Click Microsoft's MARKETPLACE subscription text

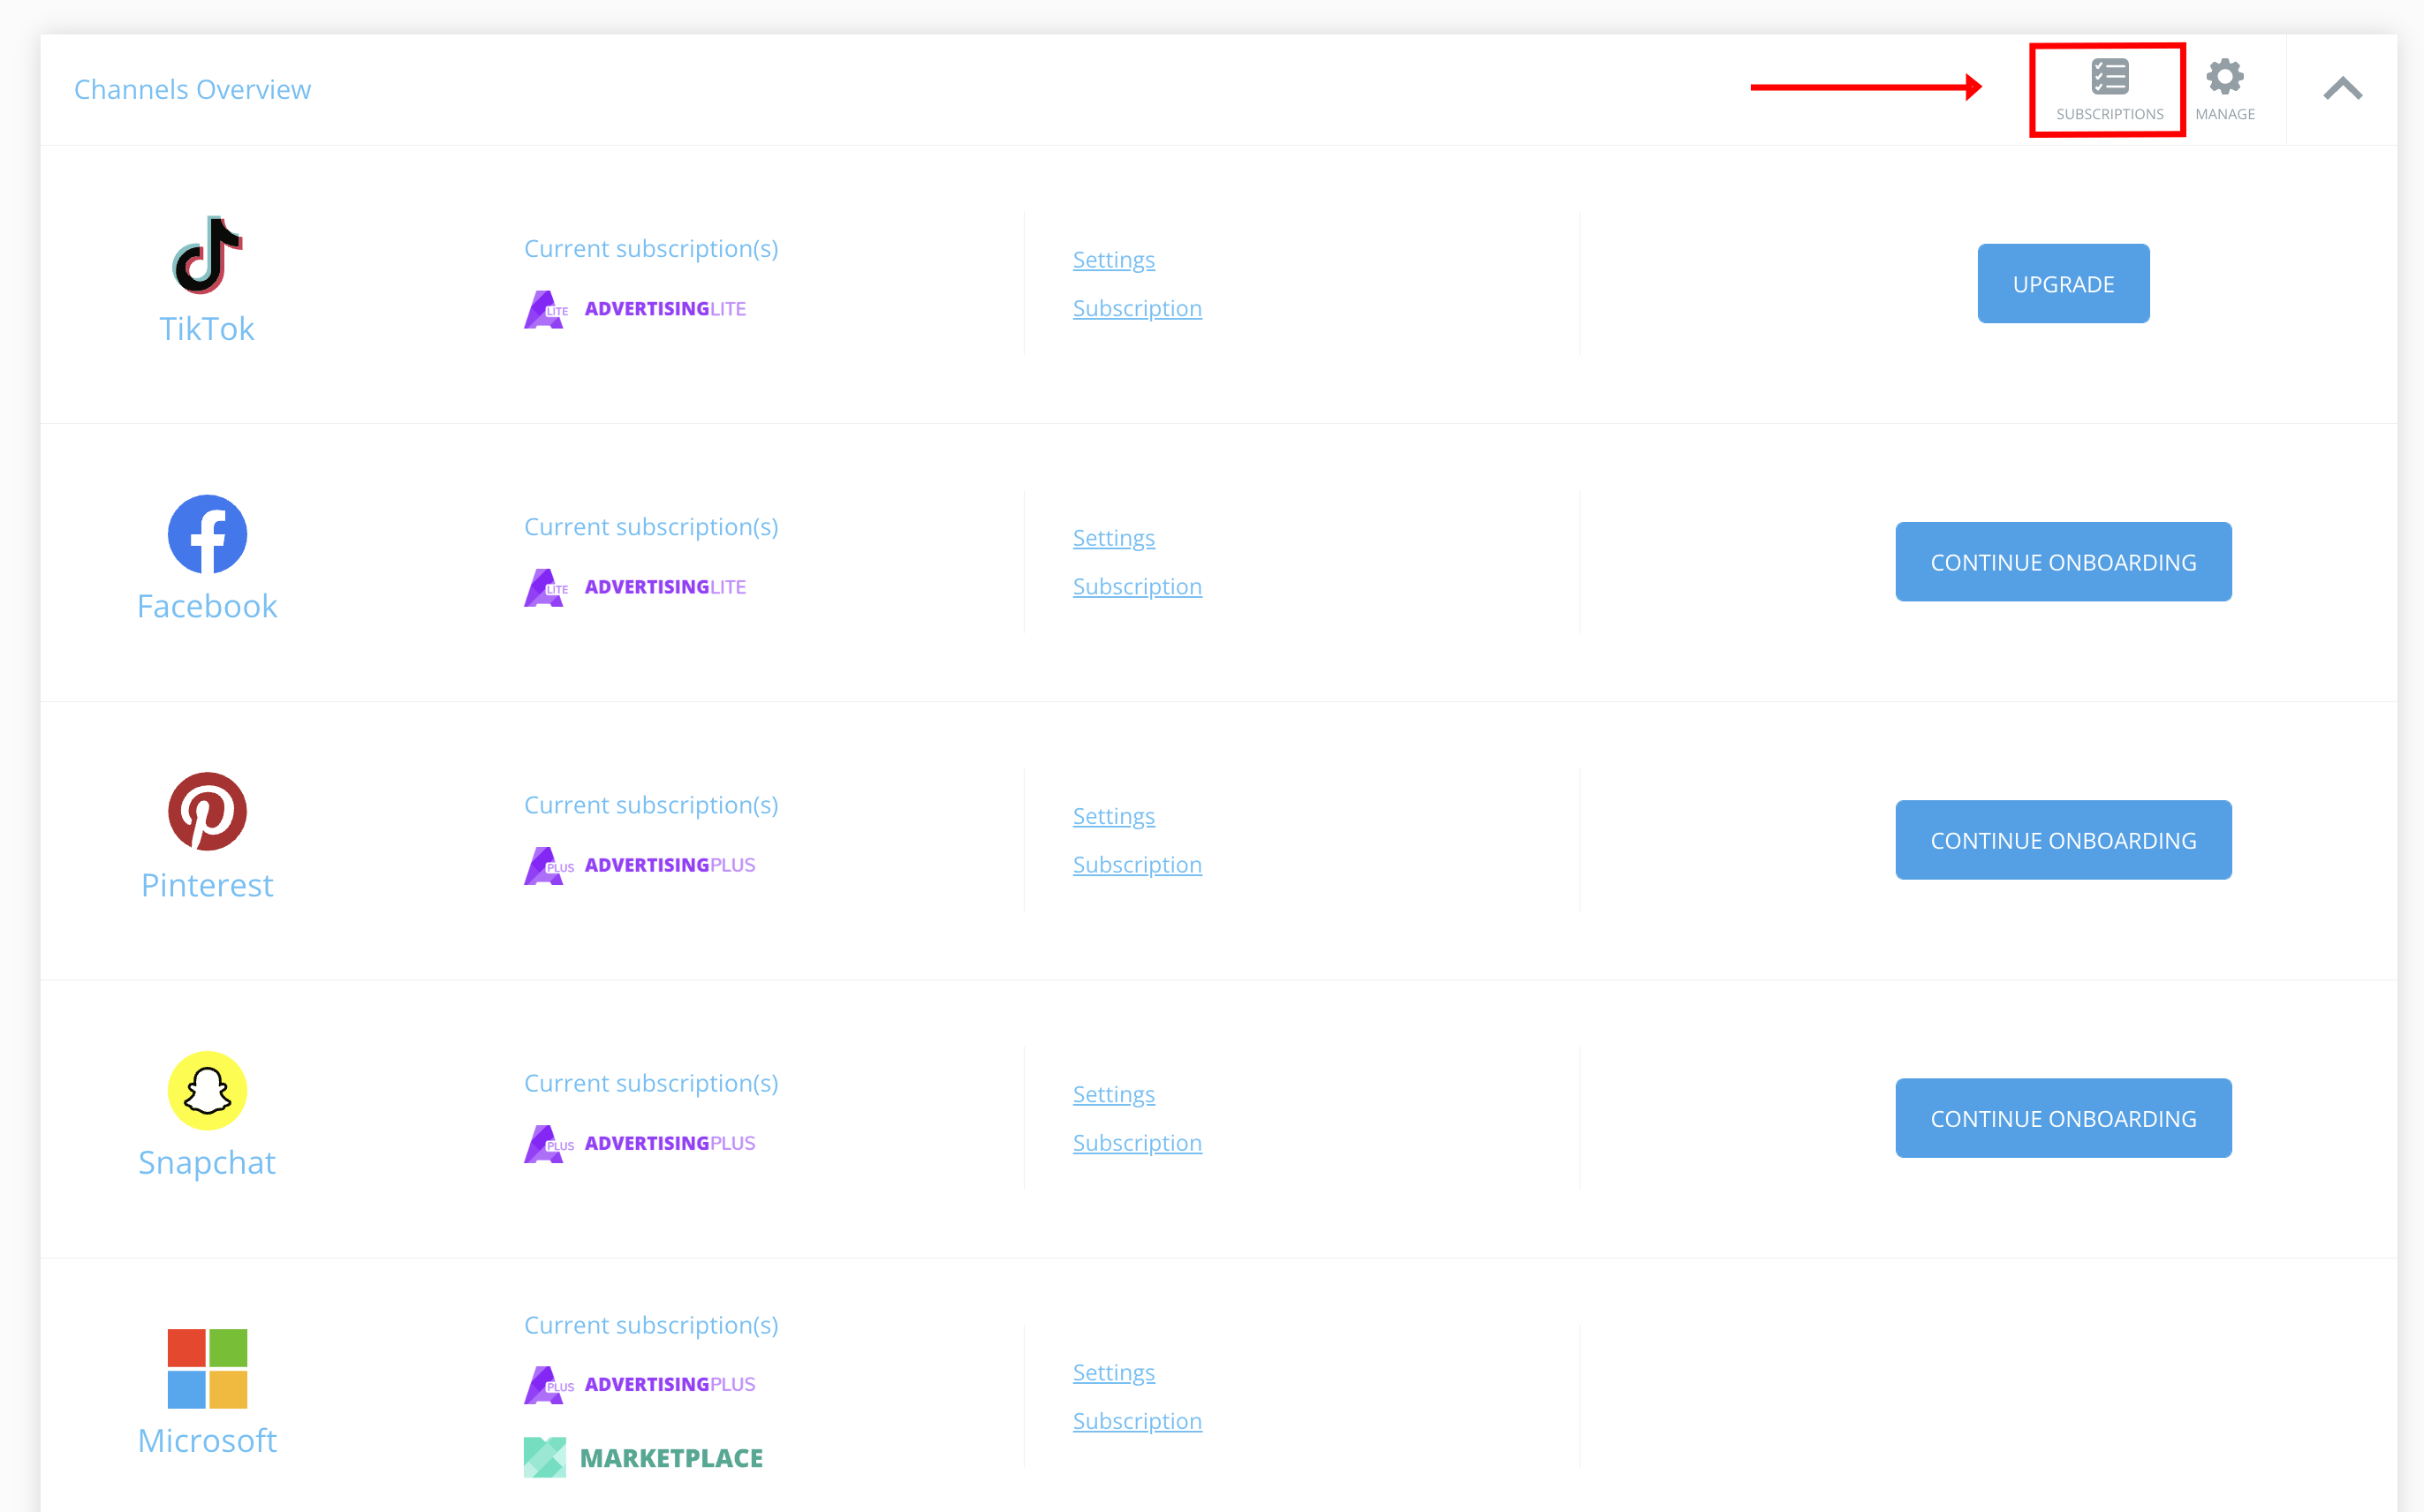pyautogui.click(x=671, y=1458)
